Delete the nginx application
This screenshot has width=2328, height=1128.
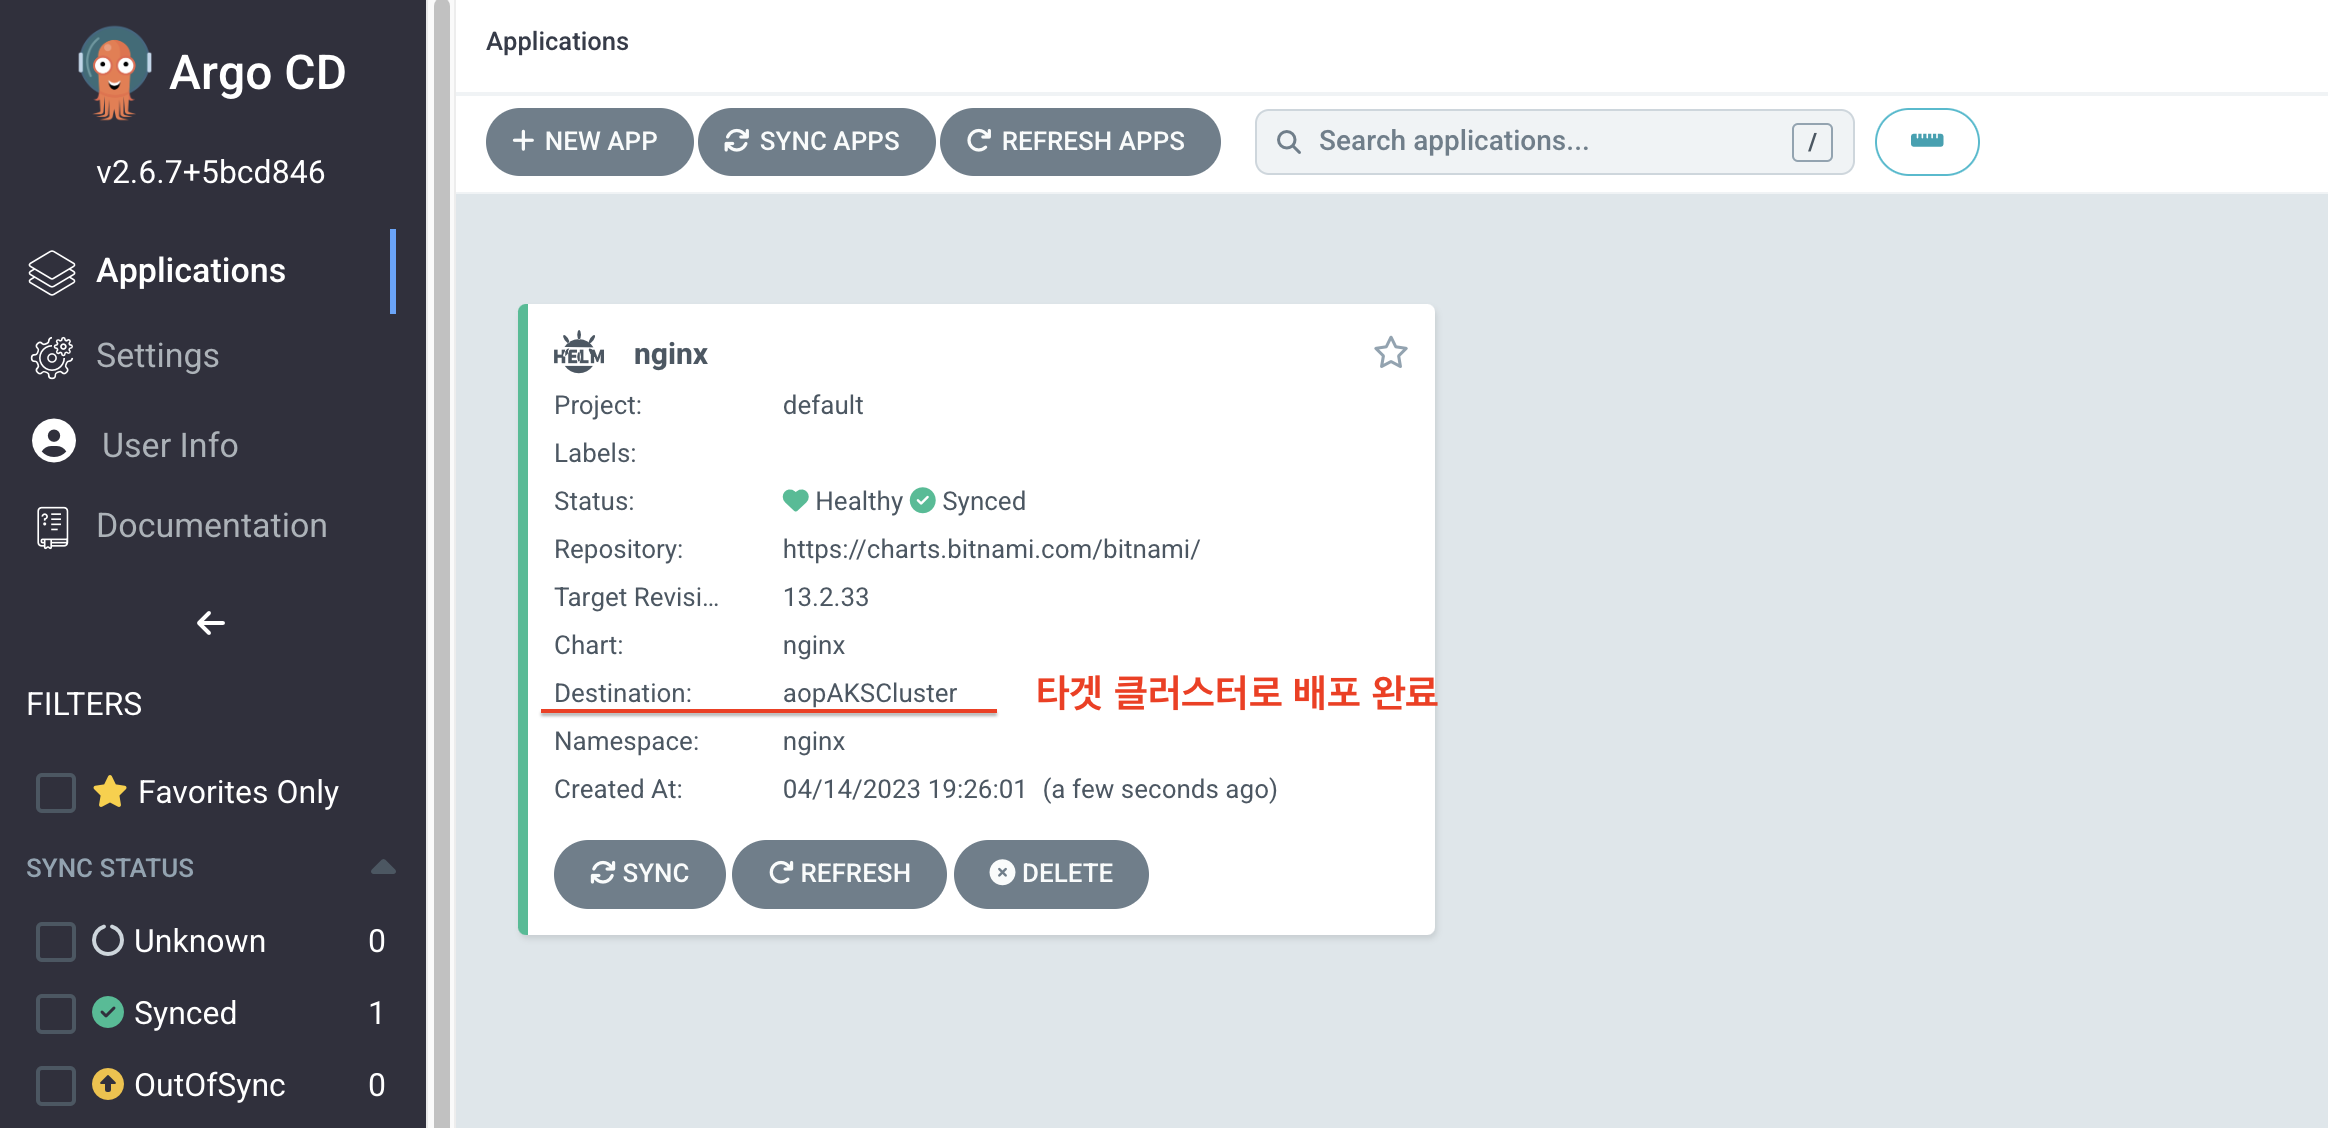tap(1051, 874)
